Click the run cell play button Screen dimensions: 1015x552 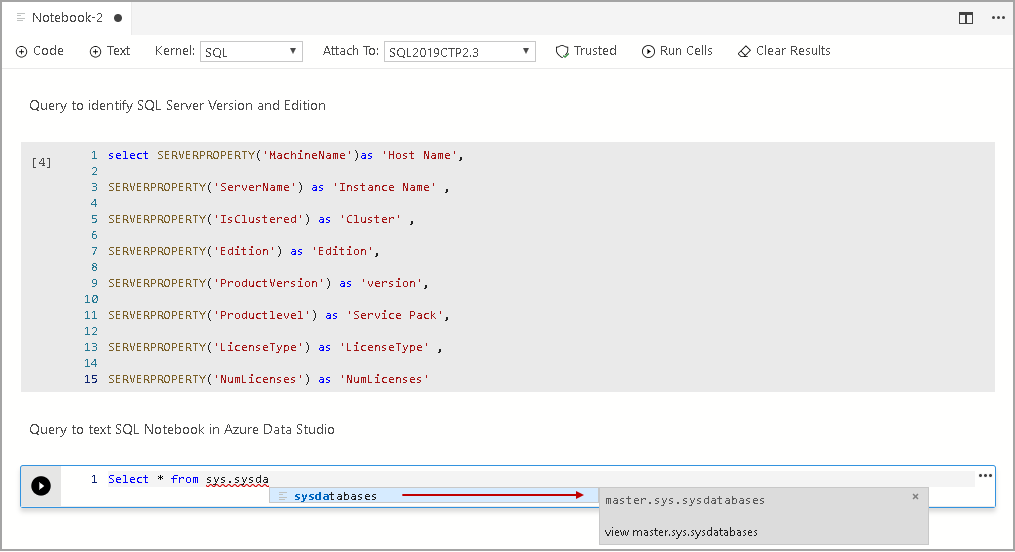click(x=41, y=485)
